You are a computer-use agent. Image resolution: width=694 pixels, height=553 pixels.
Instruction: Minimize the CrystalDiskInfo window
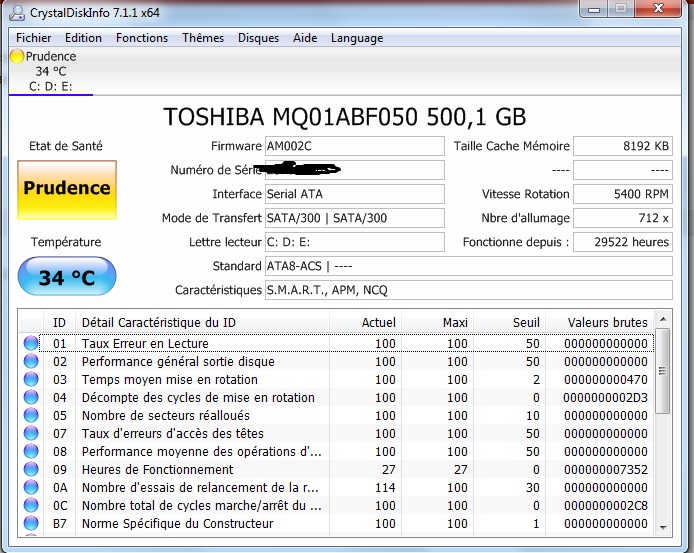(594, 9)
